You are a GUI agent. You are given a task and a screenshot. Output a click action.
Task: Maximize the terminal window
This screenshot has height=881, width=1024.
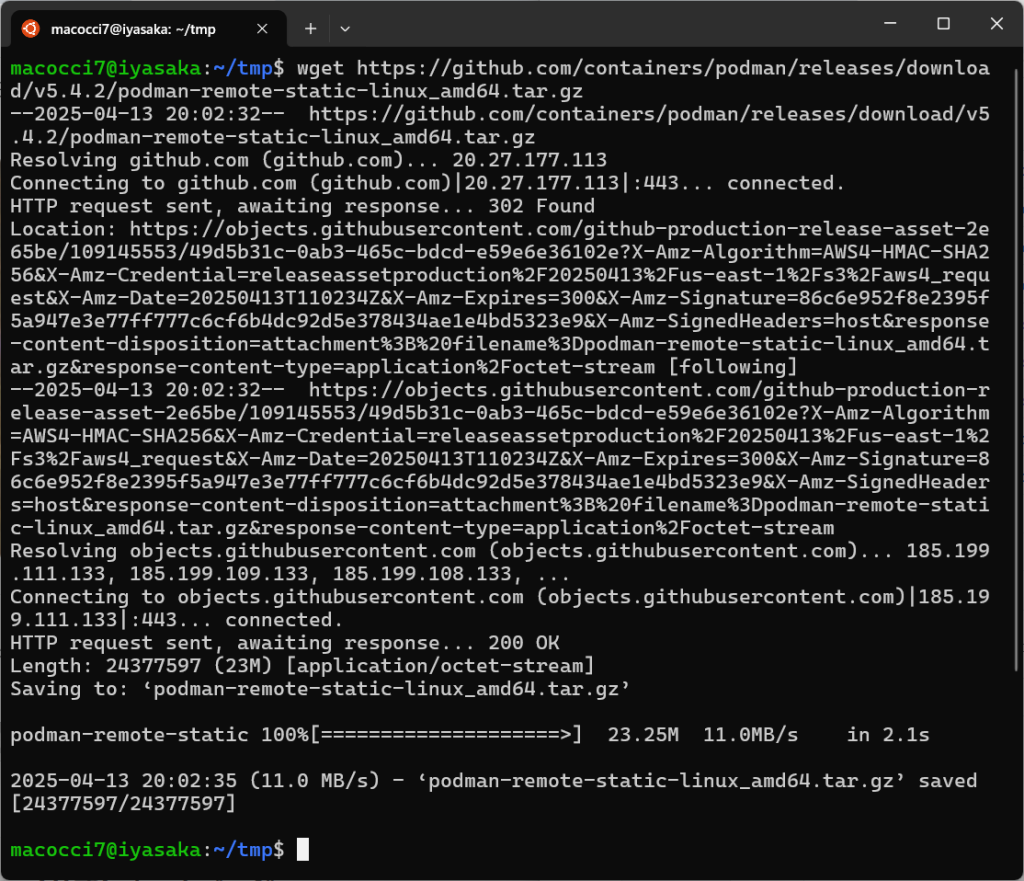point(943,23)
